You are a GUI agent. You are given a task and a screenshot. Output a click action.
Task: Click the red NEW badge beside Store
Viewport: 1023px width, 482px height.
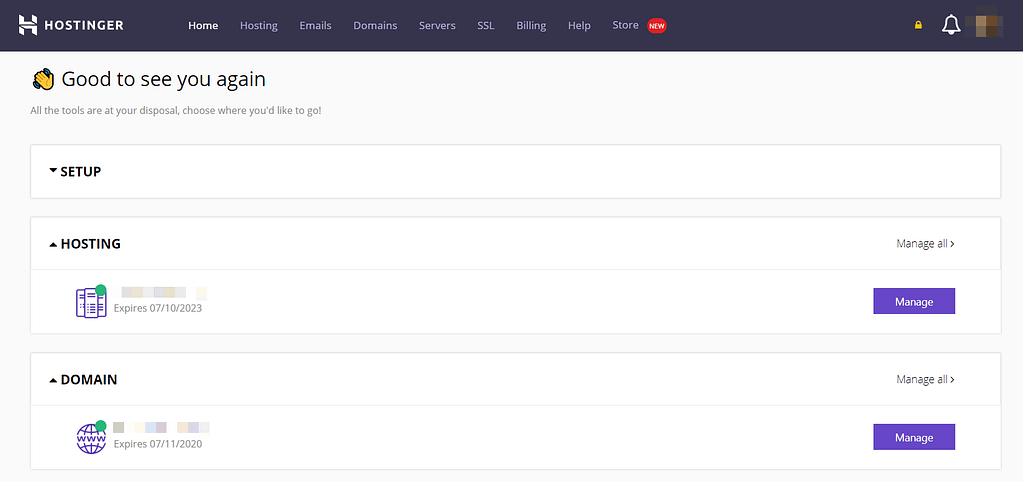click(x=657, y=26)
